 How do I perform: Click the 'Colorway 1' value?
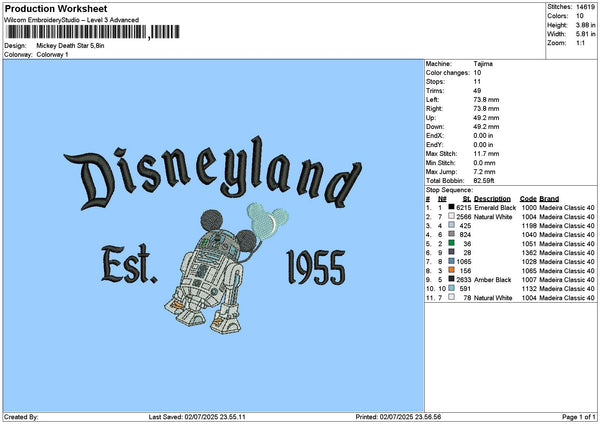52,55
